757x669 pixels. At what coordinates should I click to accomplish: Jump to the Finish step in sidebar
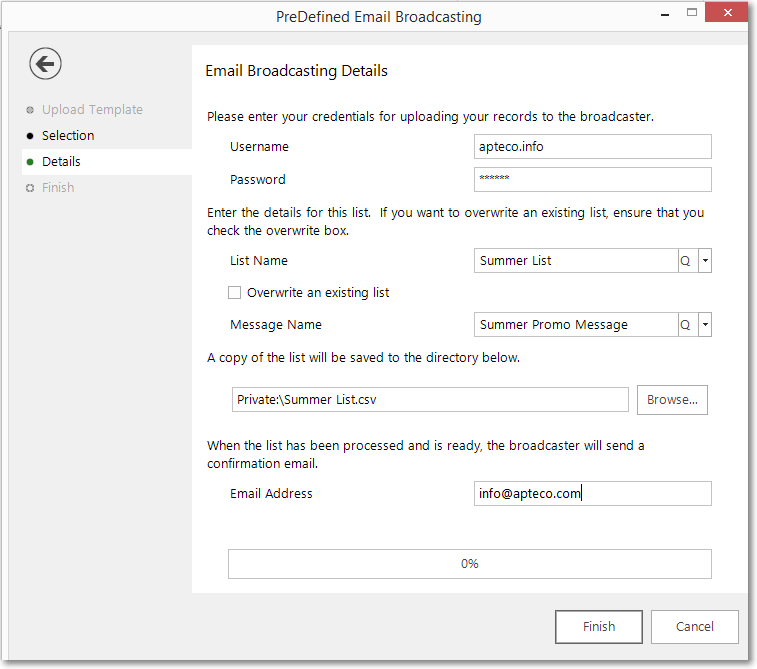pos(58,188)
